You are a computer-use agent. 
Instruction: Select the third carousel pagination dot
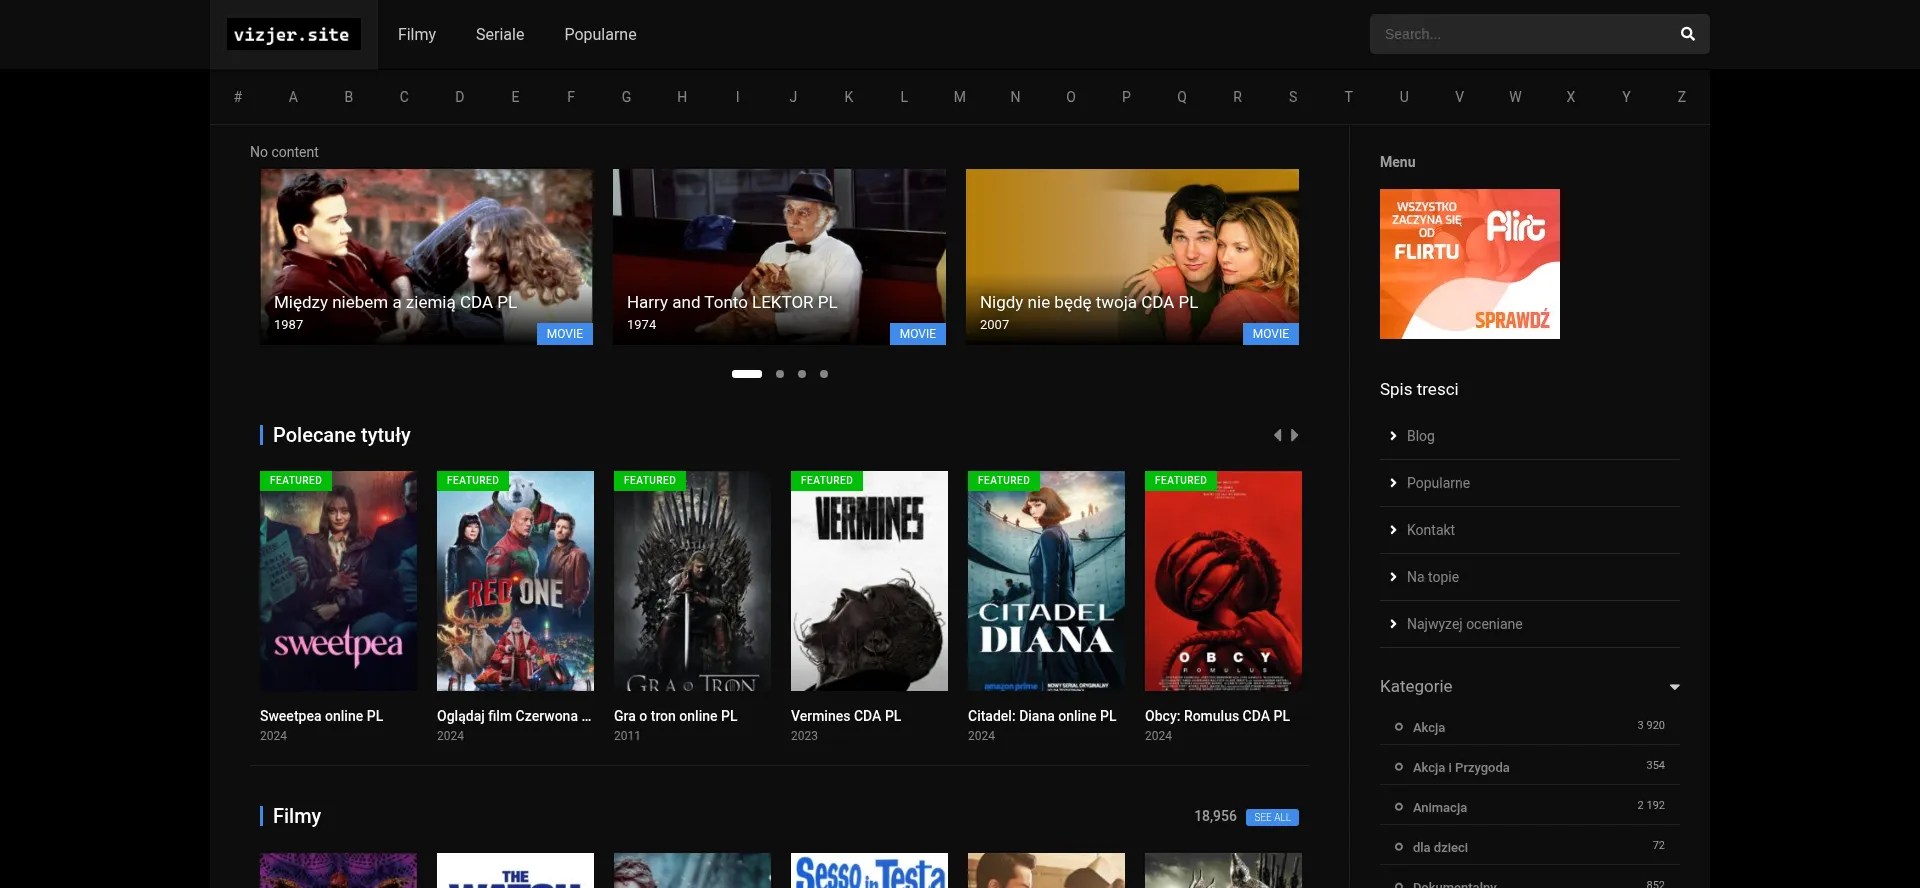tap(802, 374)
